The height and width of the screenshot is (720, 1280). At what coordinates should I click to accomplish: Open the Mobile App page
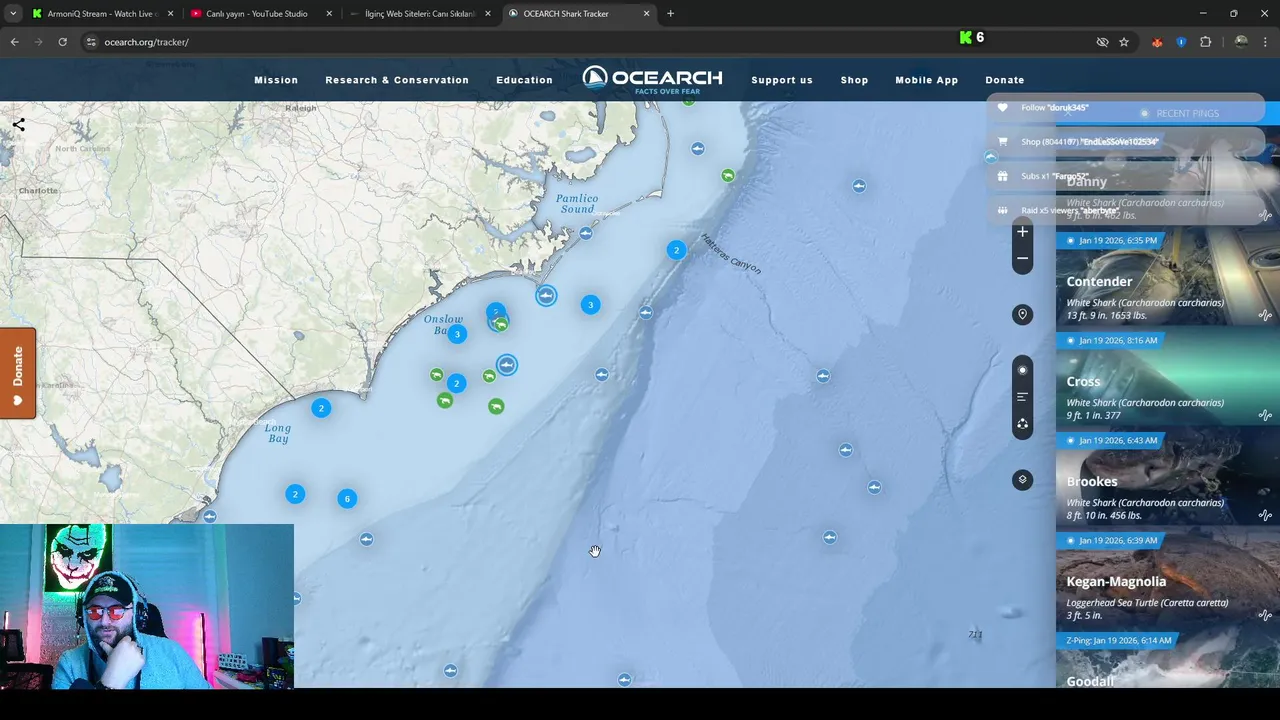pos(926,80)
